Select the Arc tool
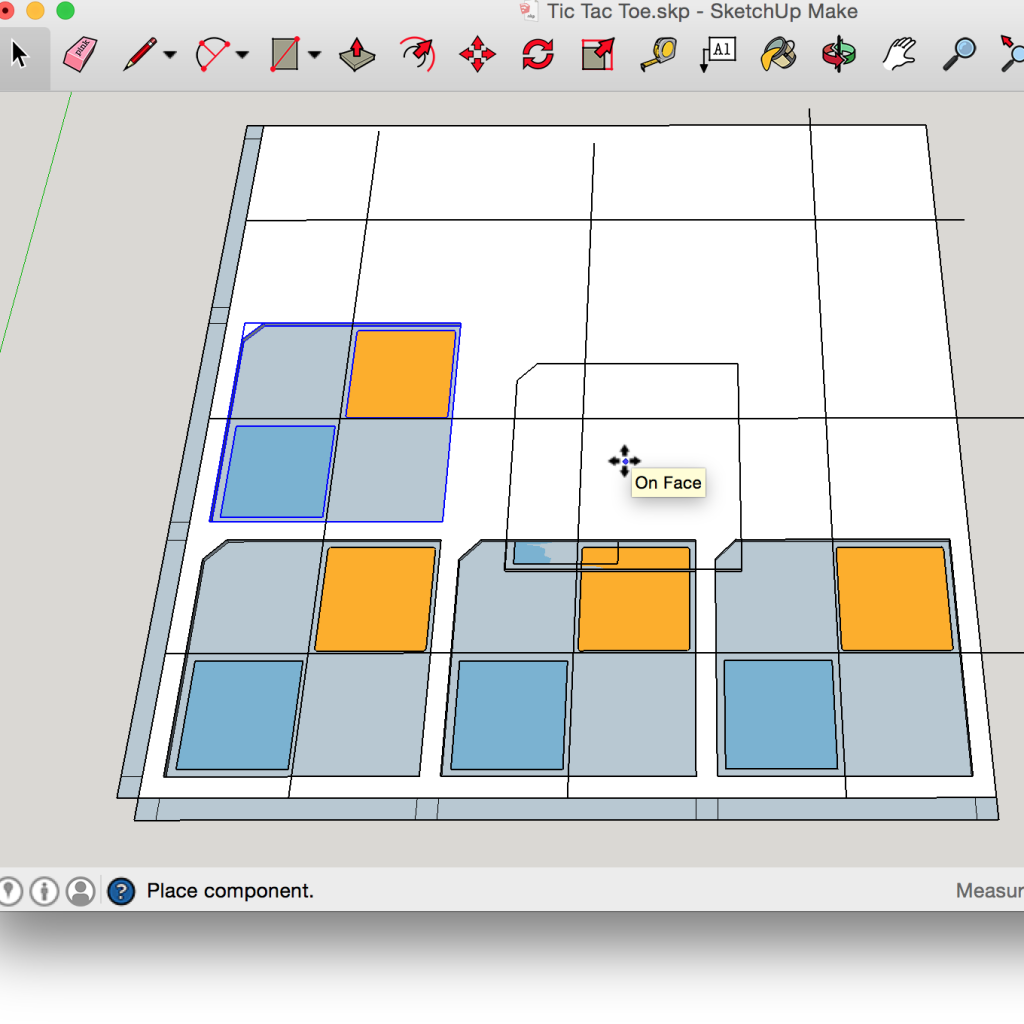The image size is (1024, 1024). pos(212,54)
